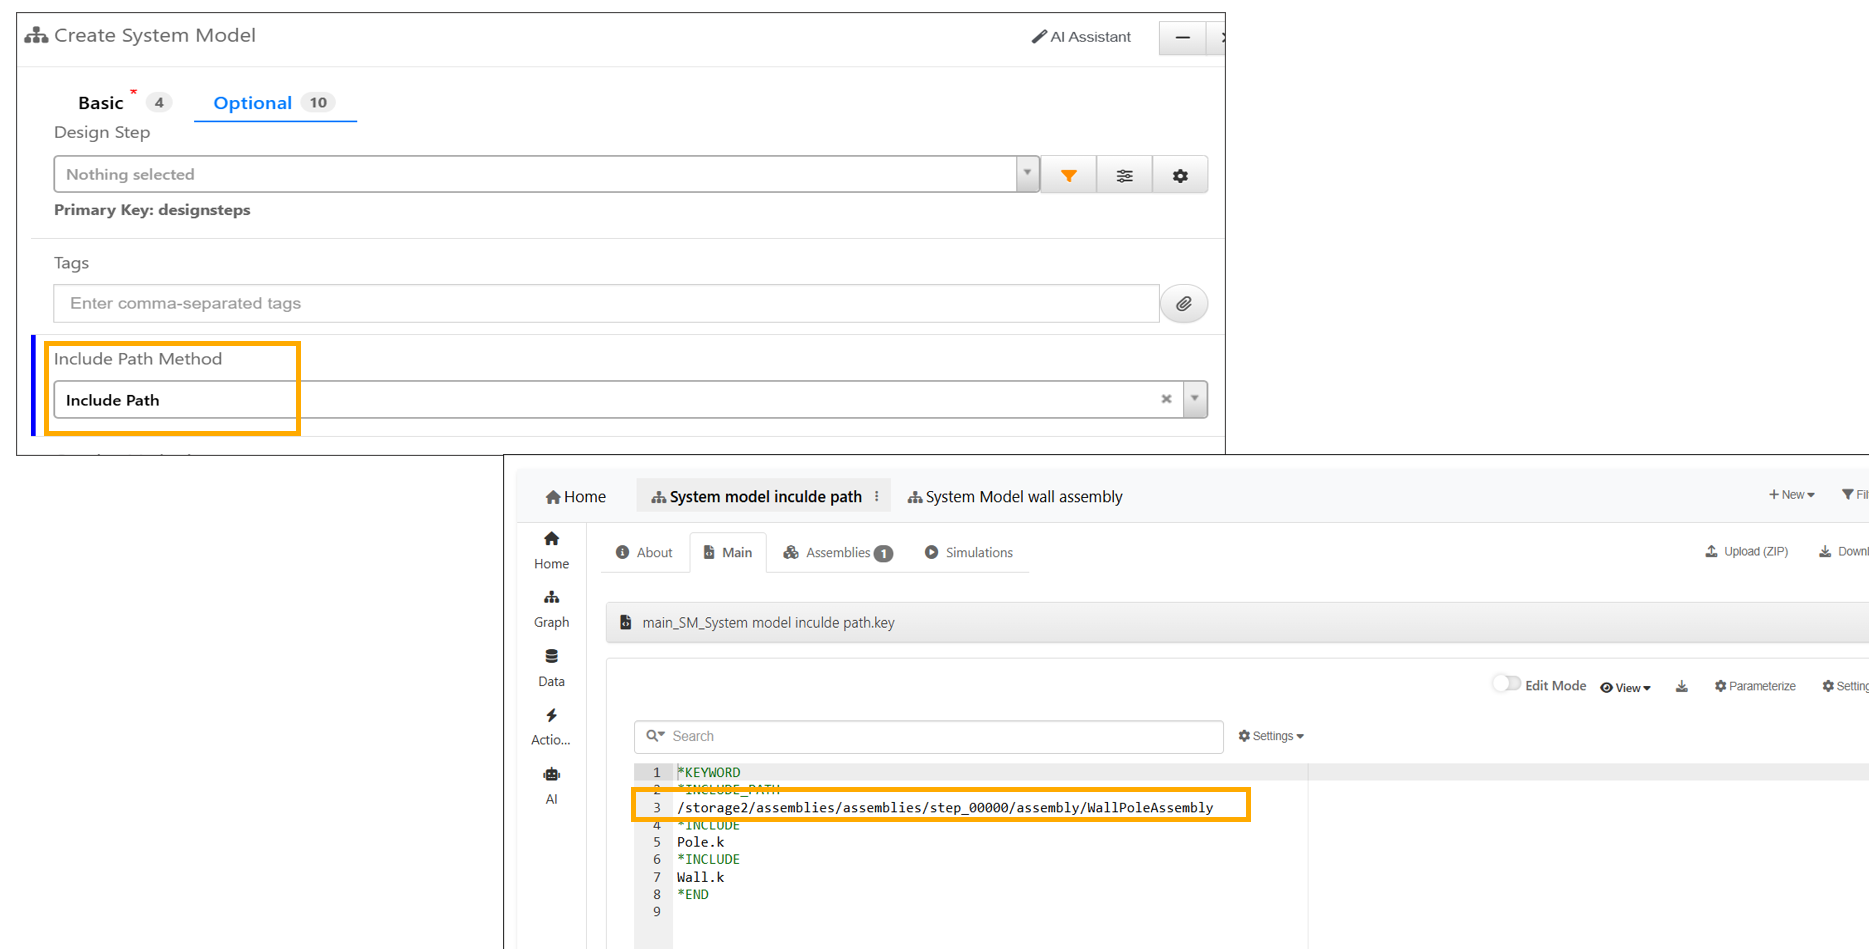Image resolution: width=1869 pixels, height=949 pixels.
Task: Open the Settings dropdown beside search
Action: point(1271,736)
